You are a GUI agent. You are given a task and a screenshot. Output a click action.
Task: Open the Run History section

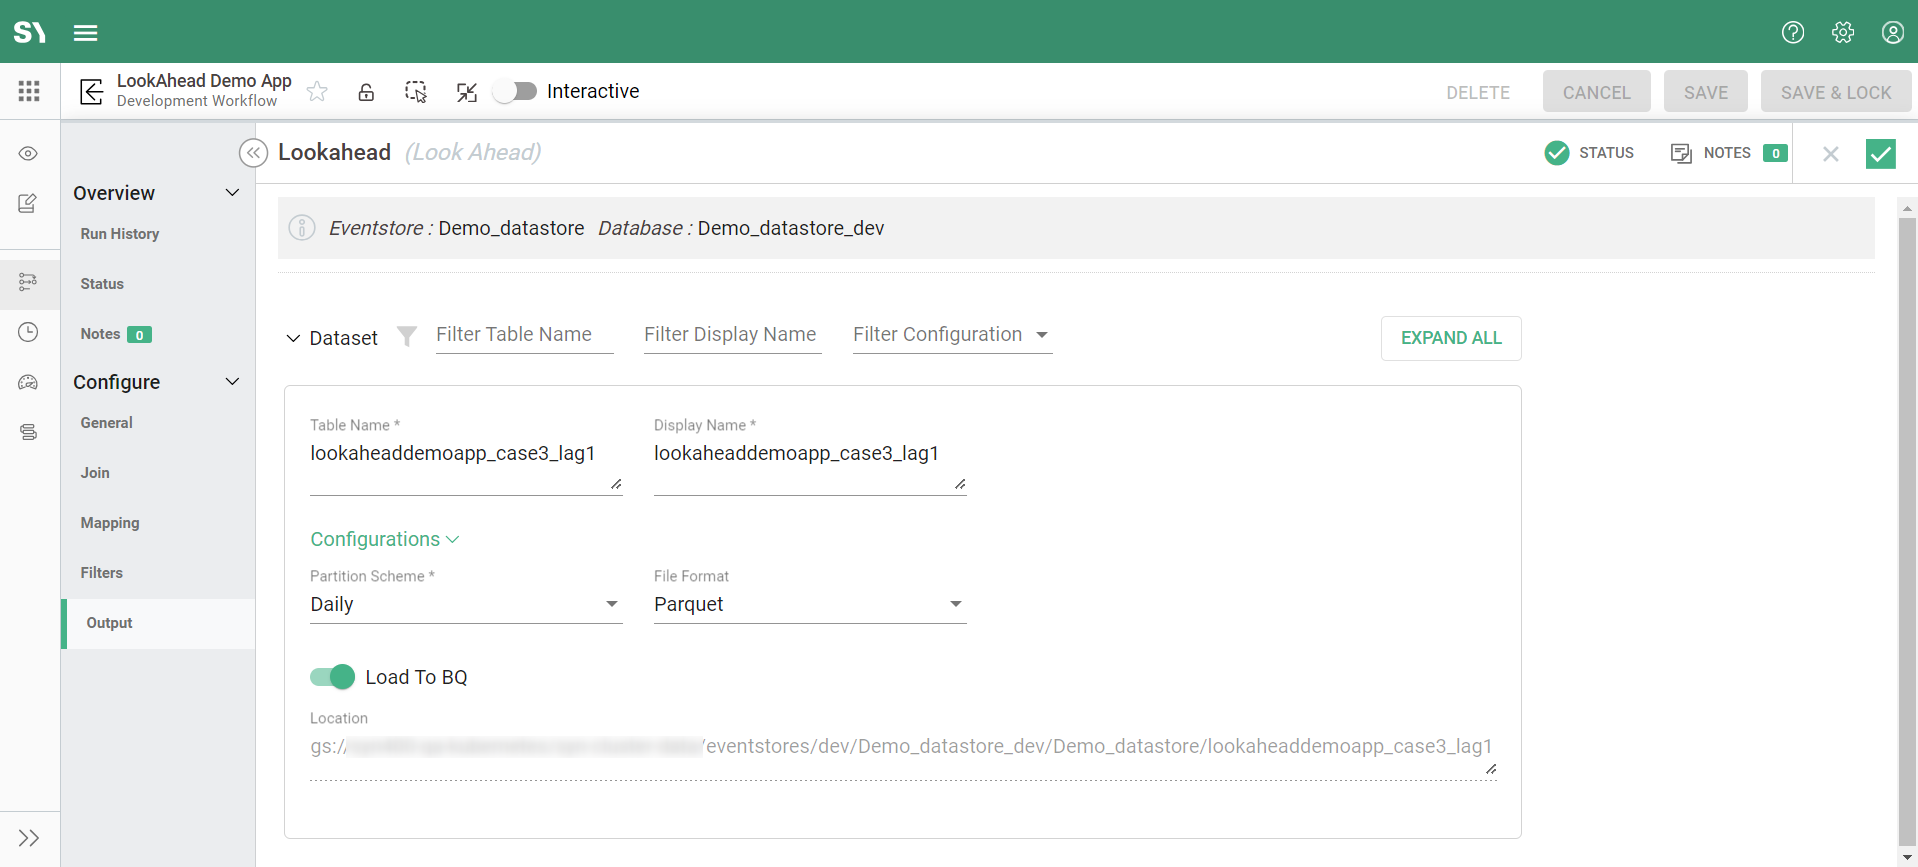(x=120, y=234)
